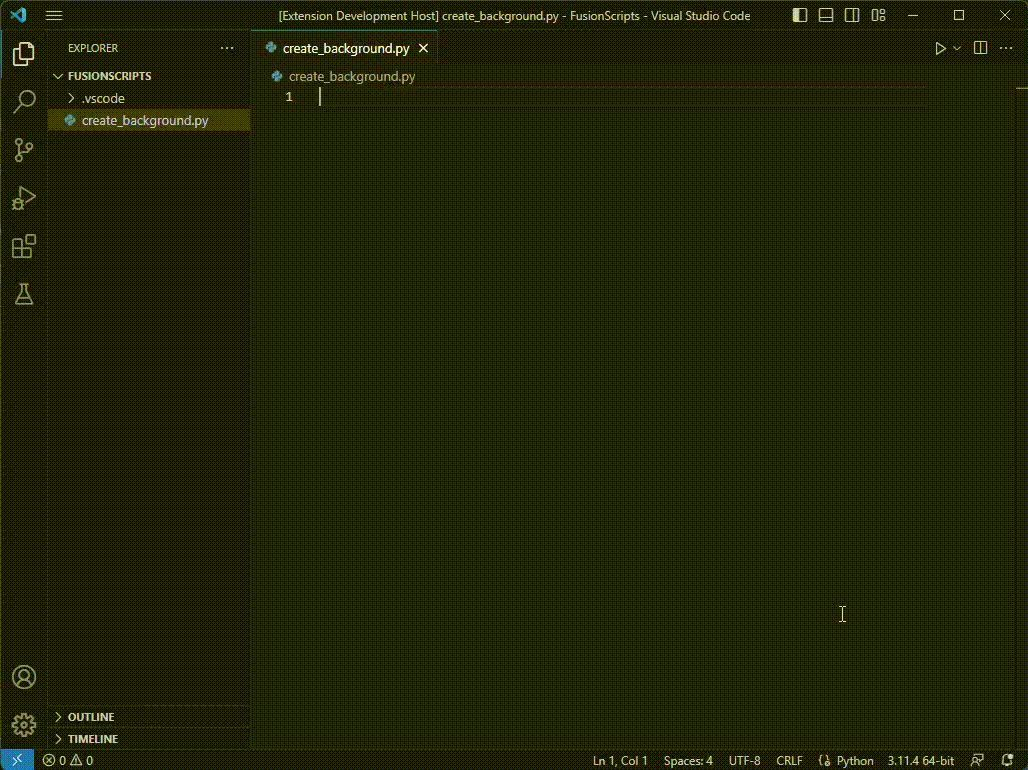The width and height of the screenshot is (1028, 770).
Task: Split the editor to the right
Action: point(980,48)
